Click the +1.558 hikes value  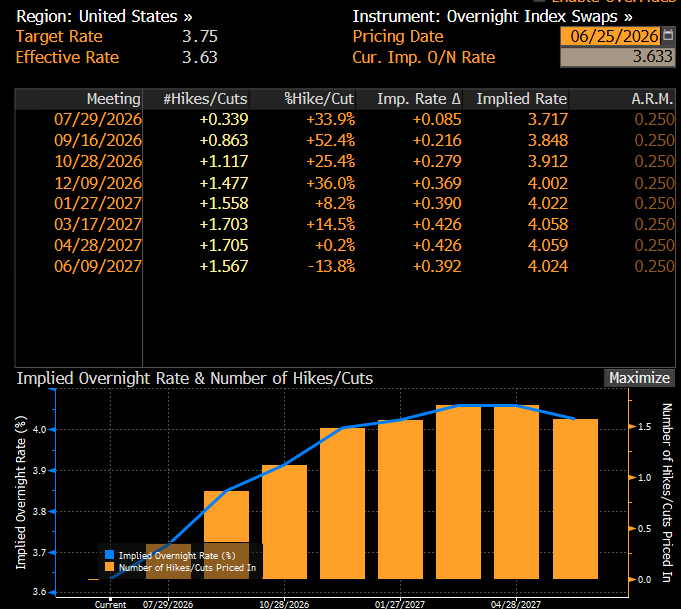coord(224,203)
